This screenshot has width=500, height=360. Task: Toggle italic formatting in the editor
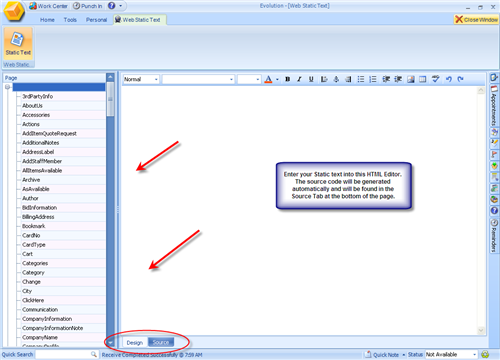pos(299,79)
